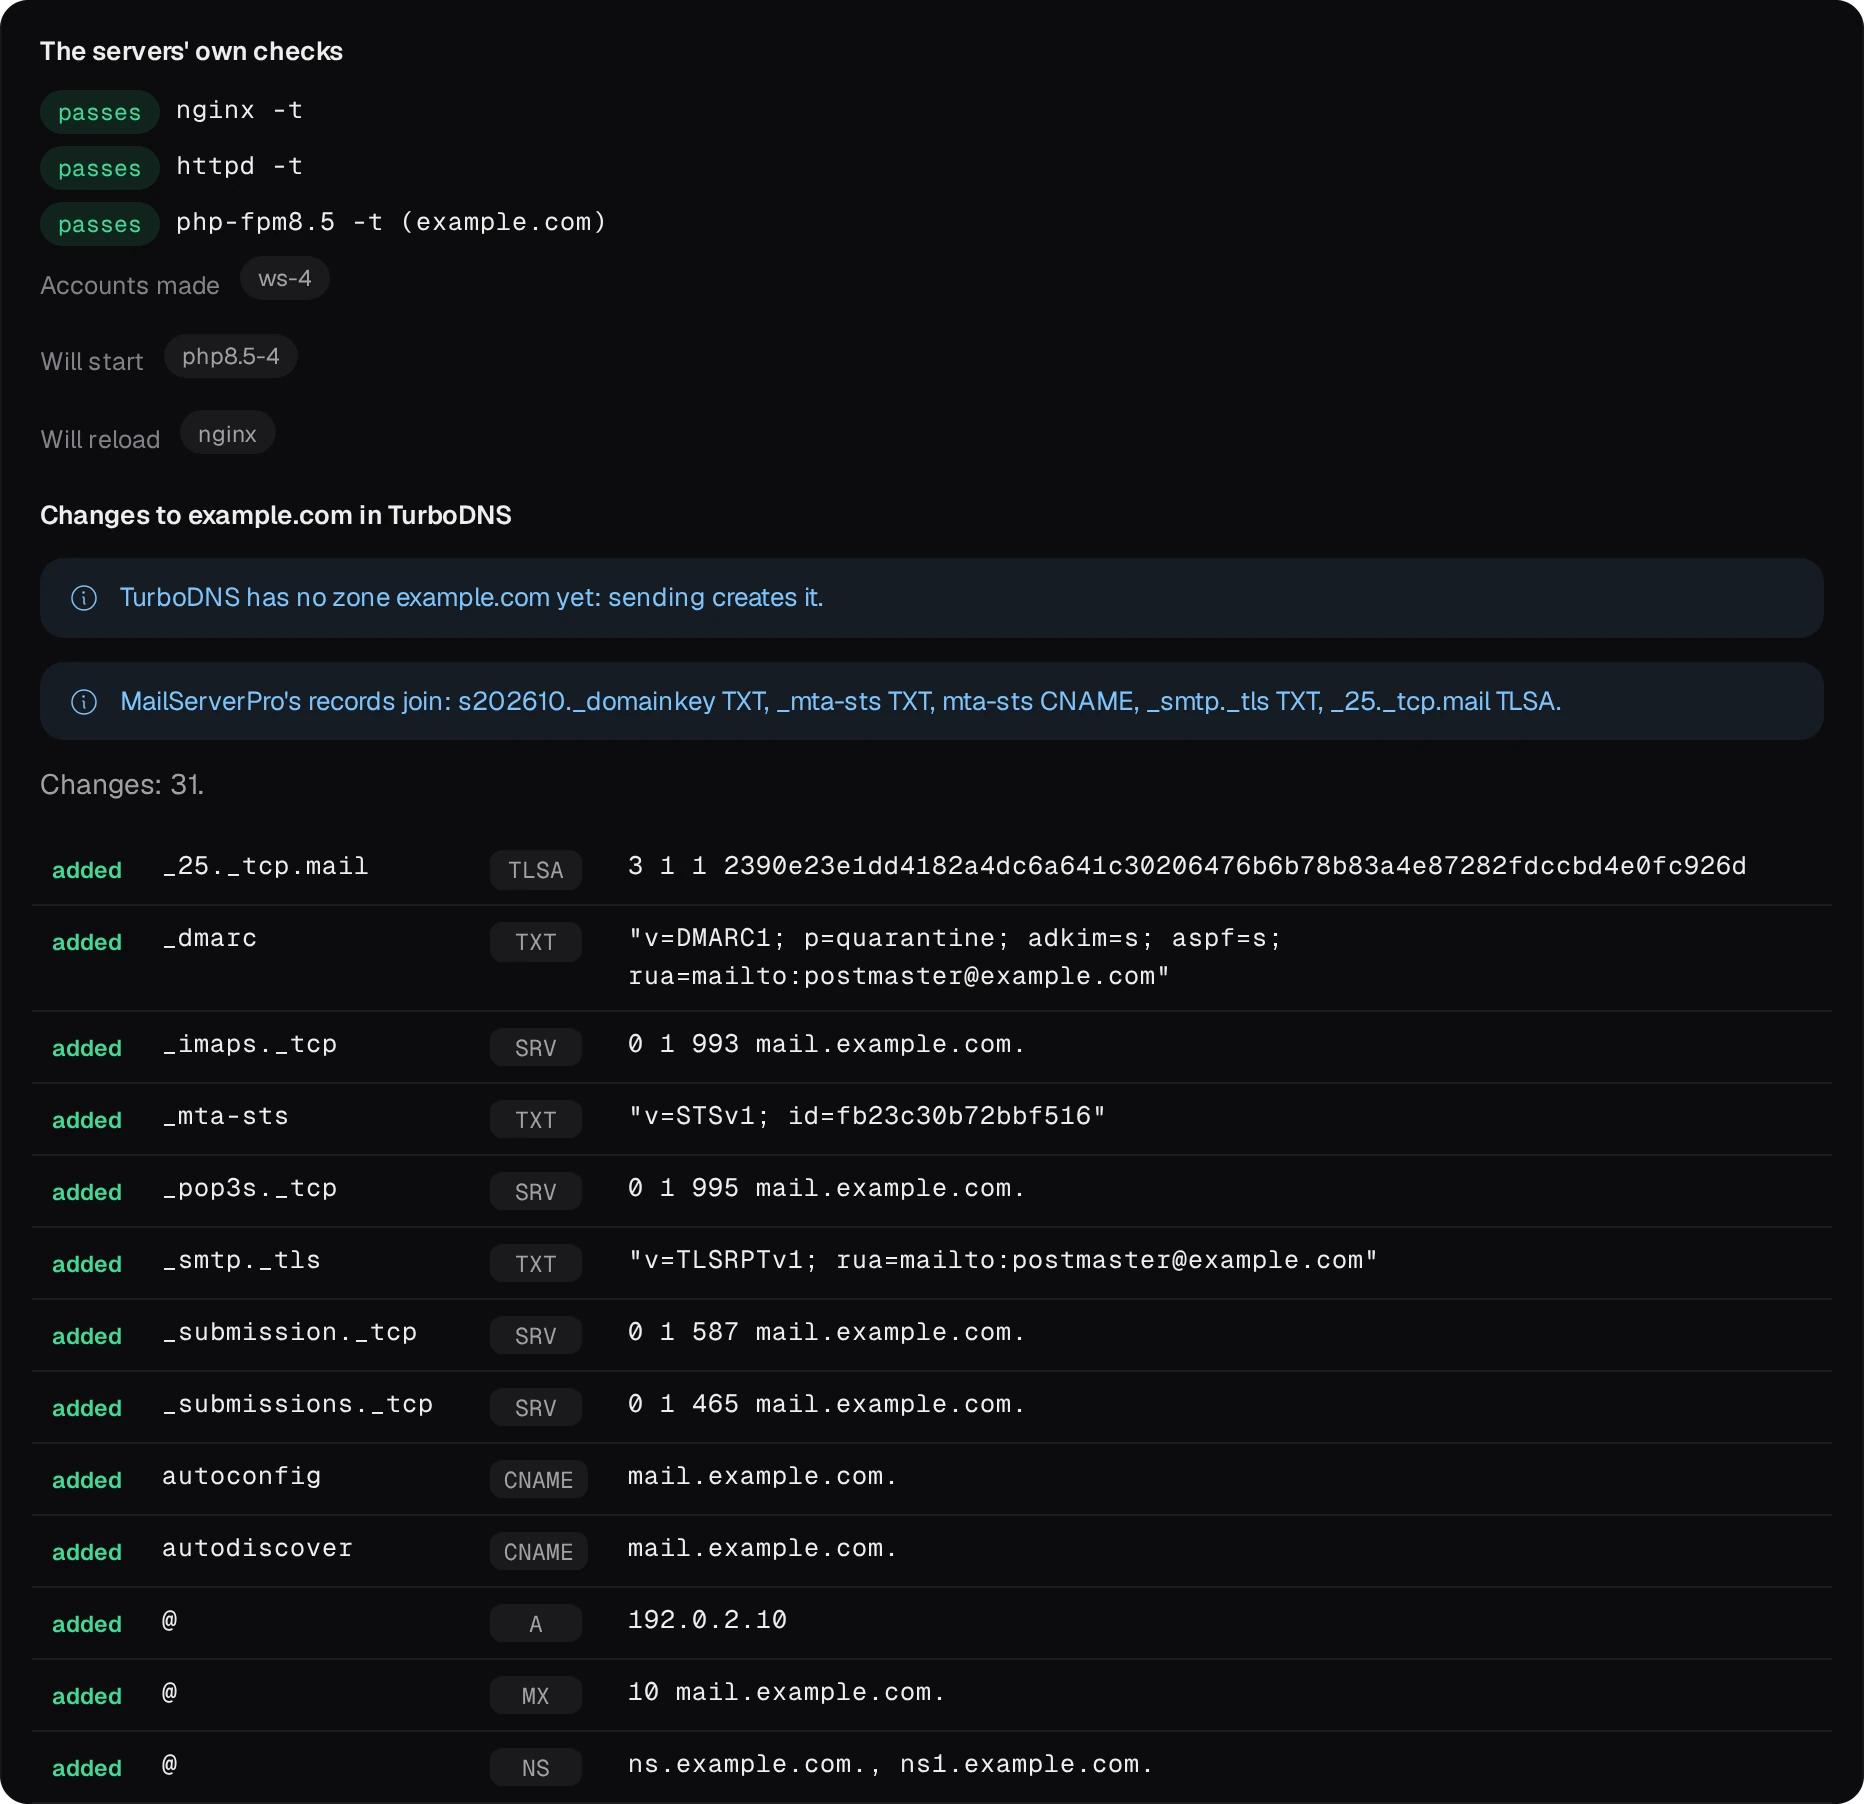Click the Changes: 31. count text
Image resolution: width=1864 pixels, height=1804 pixels.
[122, 785]
